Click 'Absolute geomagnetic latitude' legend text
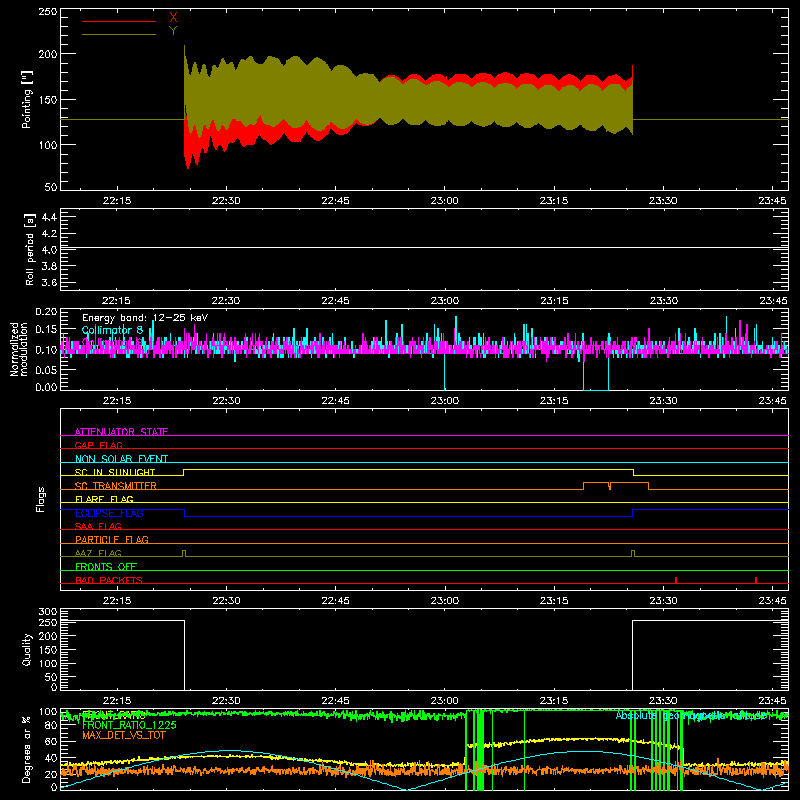Image resolution: width=800 pixels, height=800 pixels. pyautogui.click(x=691, y=715)
